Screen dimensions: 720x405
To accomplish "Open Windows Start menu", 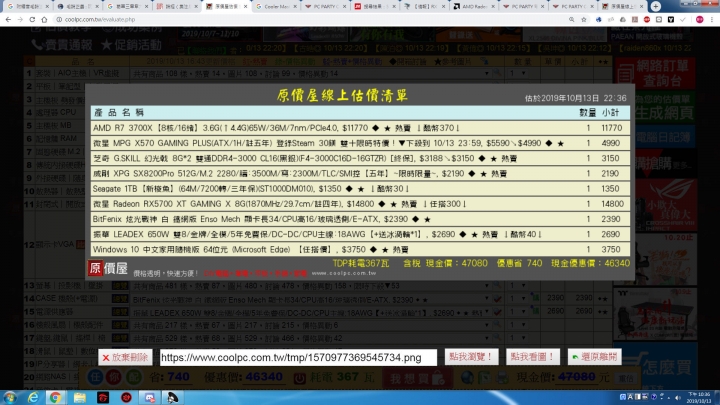I will coord(10,397).
